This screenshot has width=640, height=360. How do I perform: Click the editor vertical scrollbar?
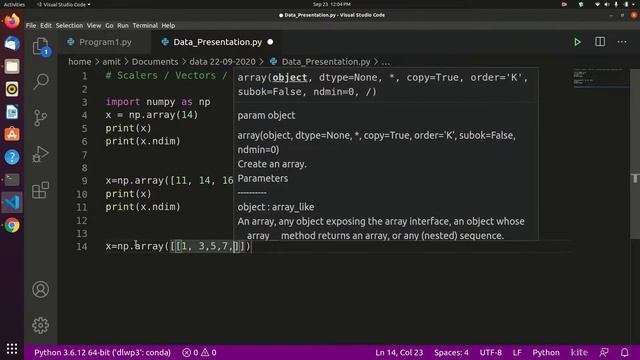[635, 154]
